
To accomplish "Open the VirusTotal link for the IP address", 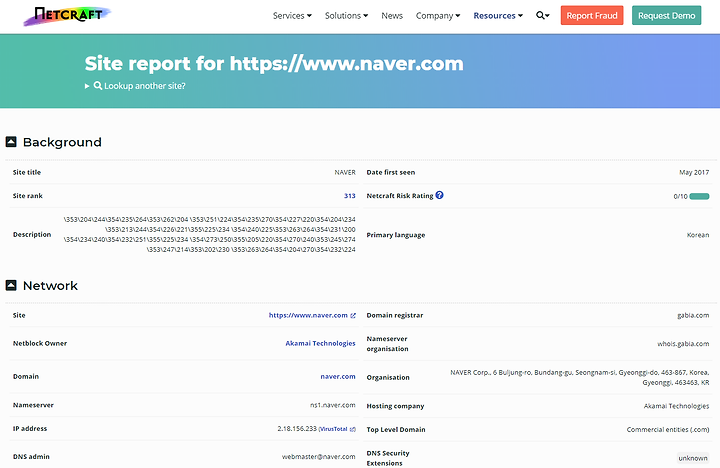I will (x=337, y=429).
